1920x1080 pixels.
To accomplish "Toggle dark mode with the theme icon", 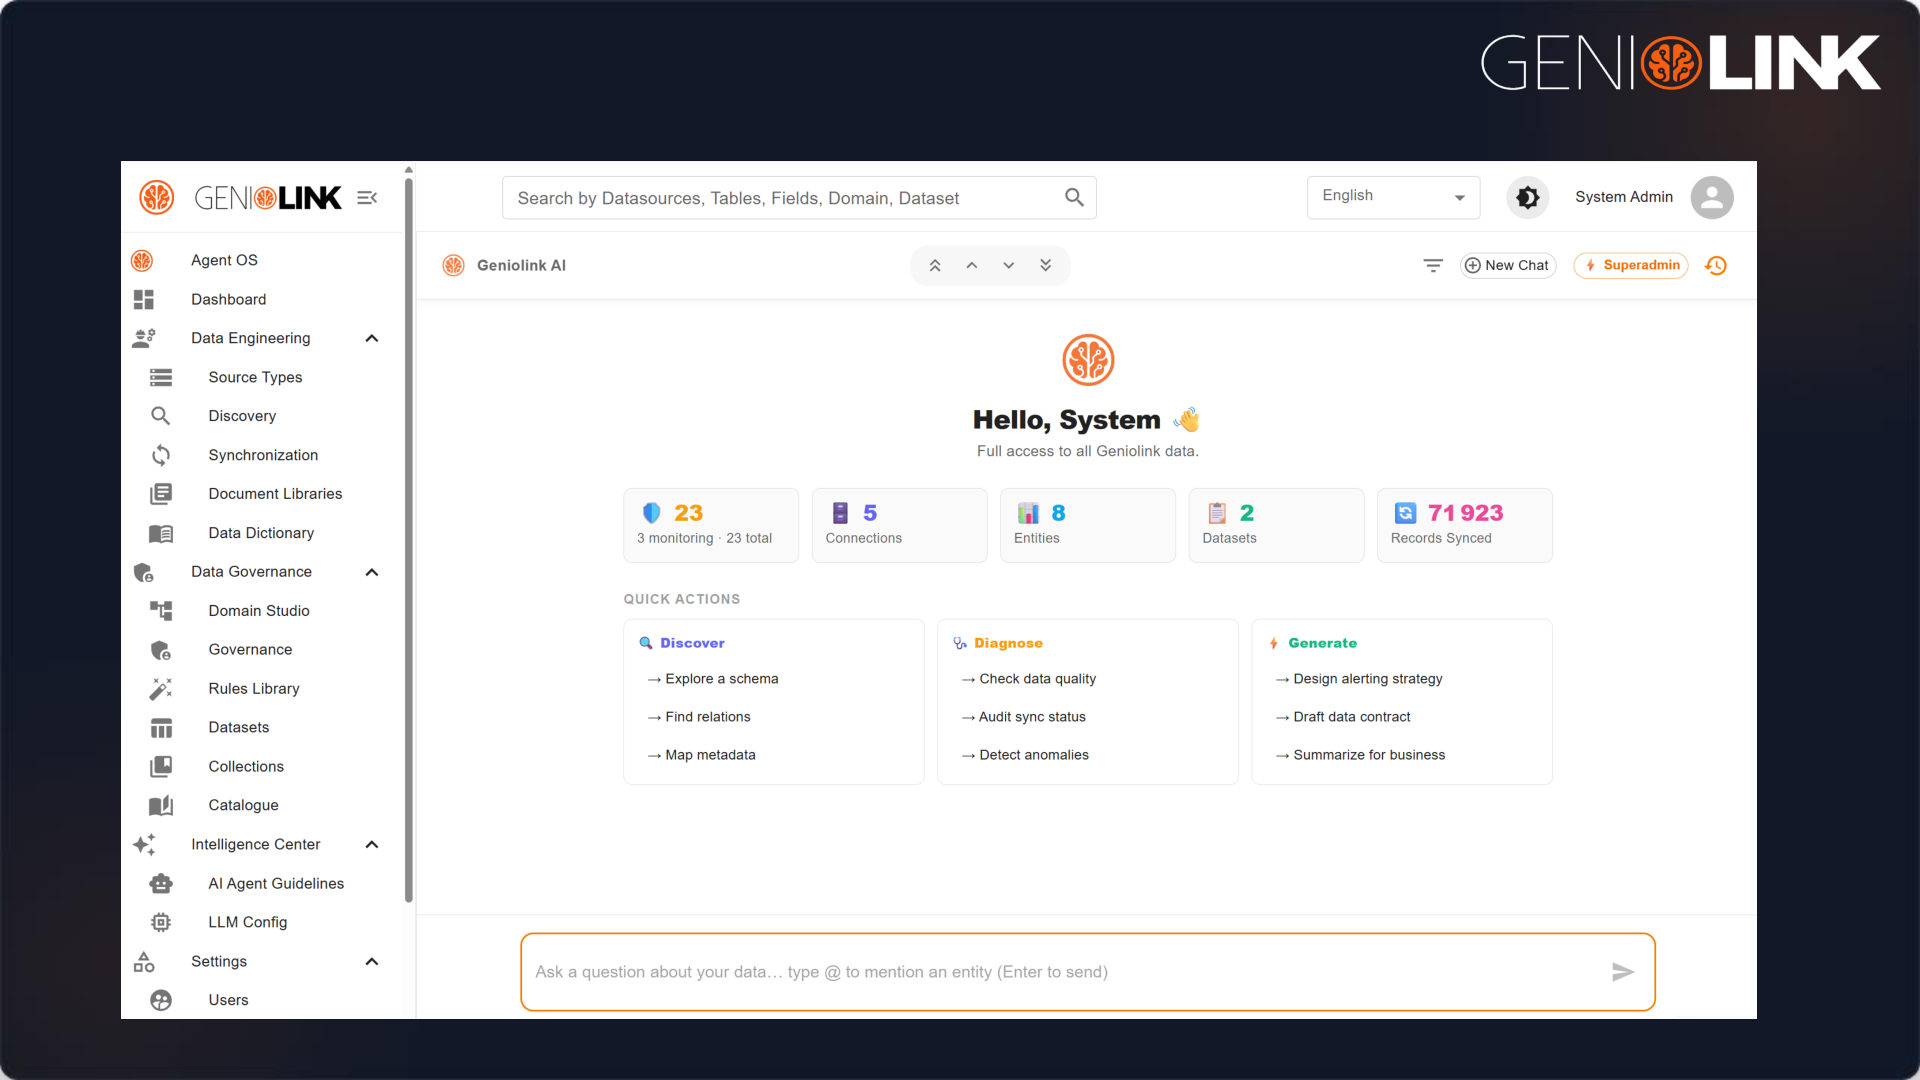I will 1527,198.
